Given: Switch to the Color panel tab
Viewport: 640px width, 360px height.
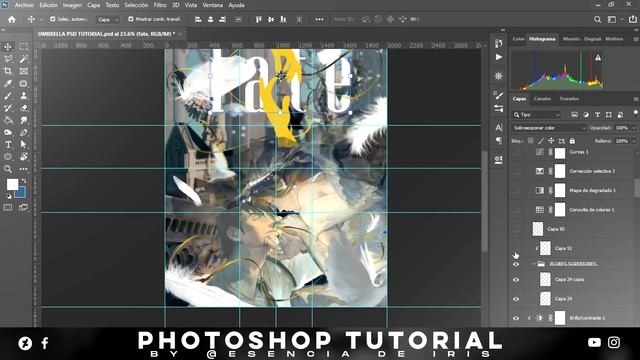Looking at the screenshot, I should 518,39.
